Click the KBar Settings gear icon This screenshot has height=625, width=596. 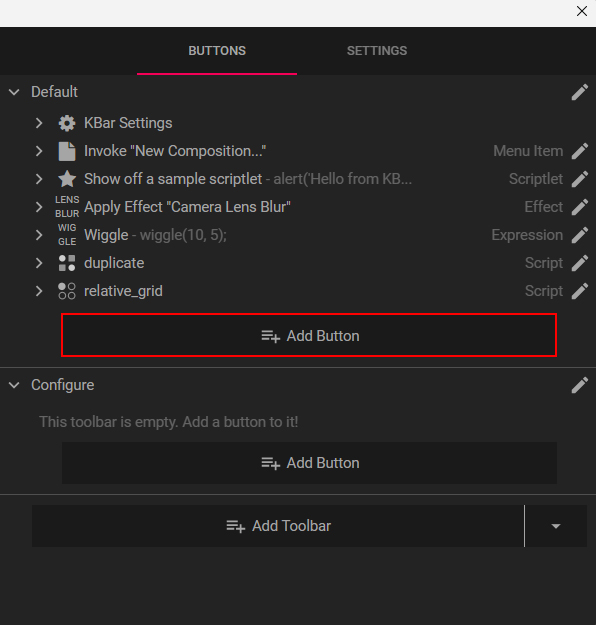67,123
